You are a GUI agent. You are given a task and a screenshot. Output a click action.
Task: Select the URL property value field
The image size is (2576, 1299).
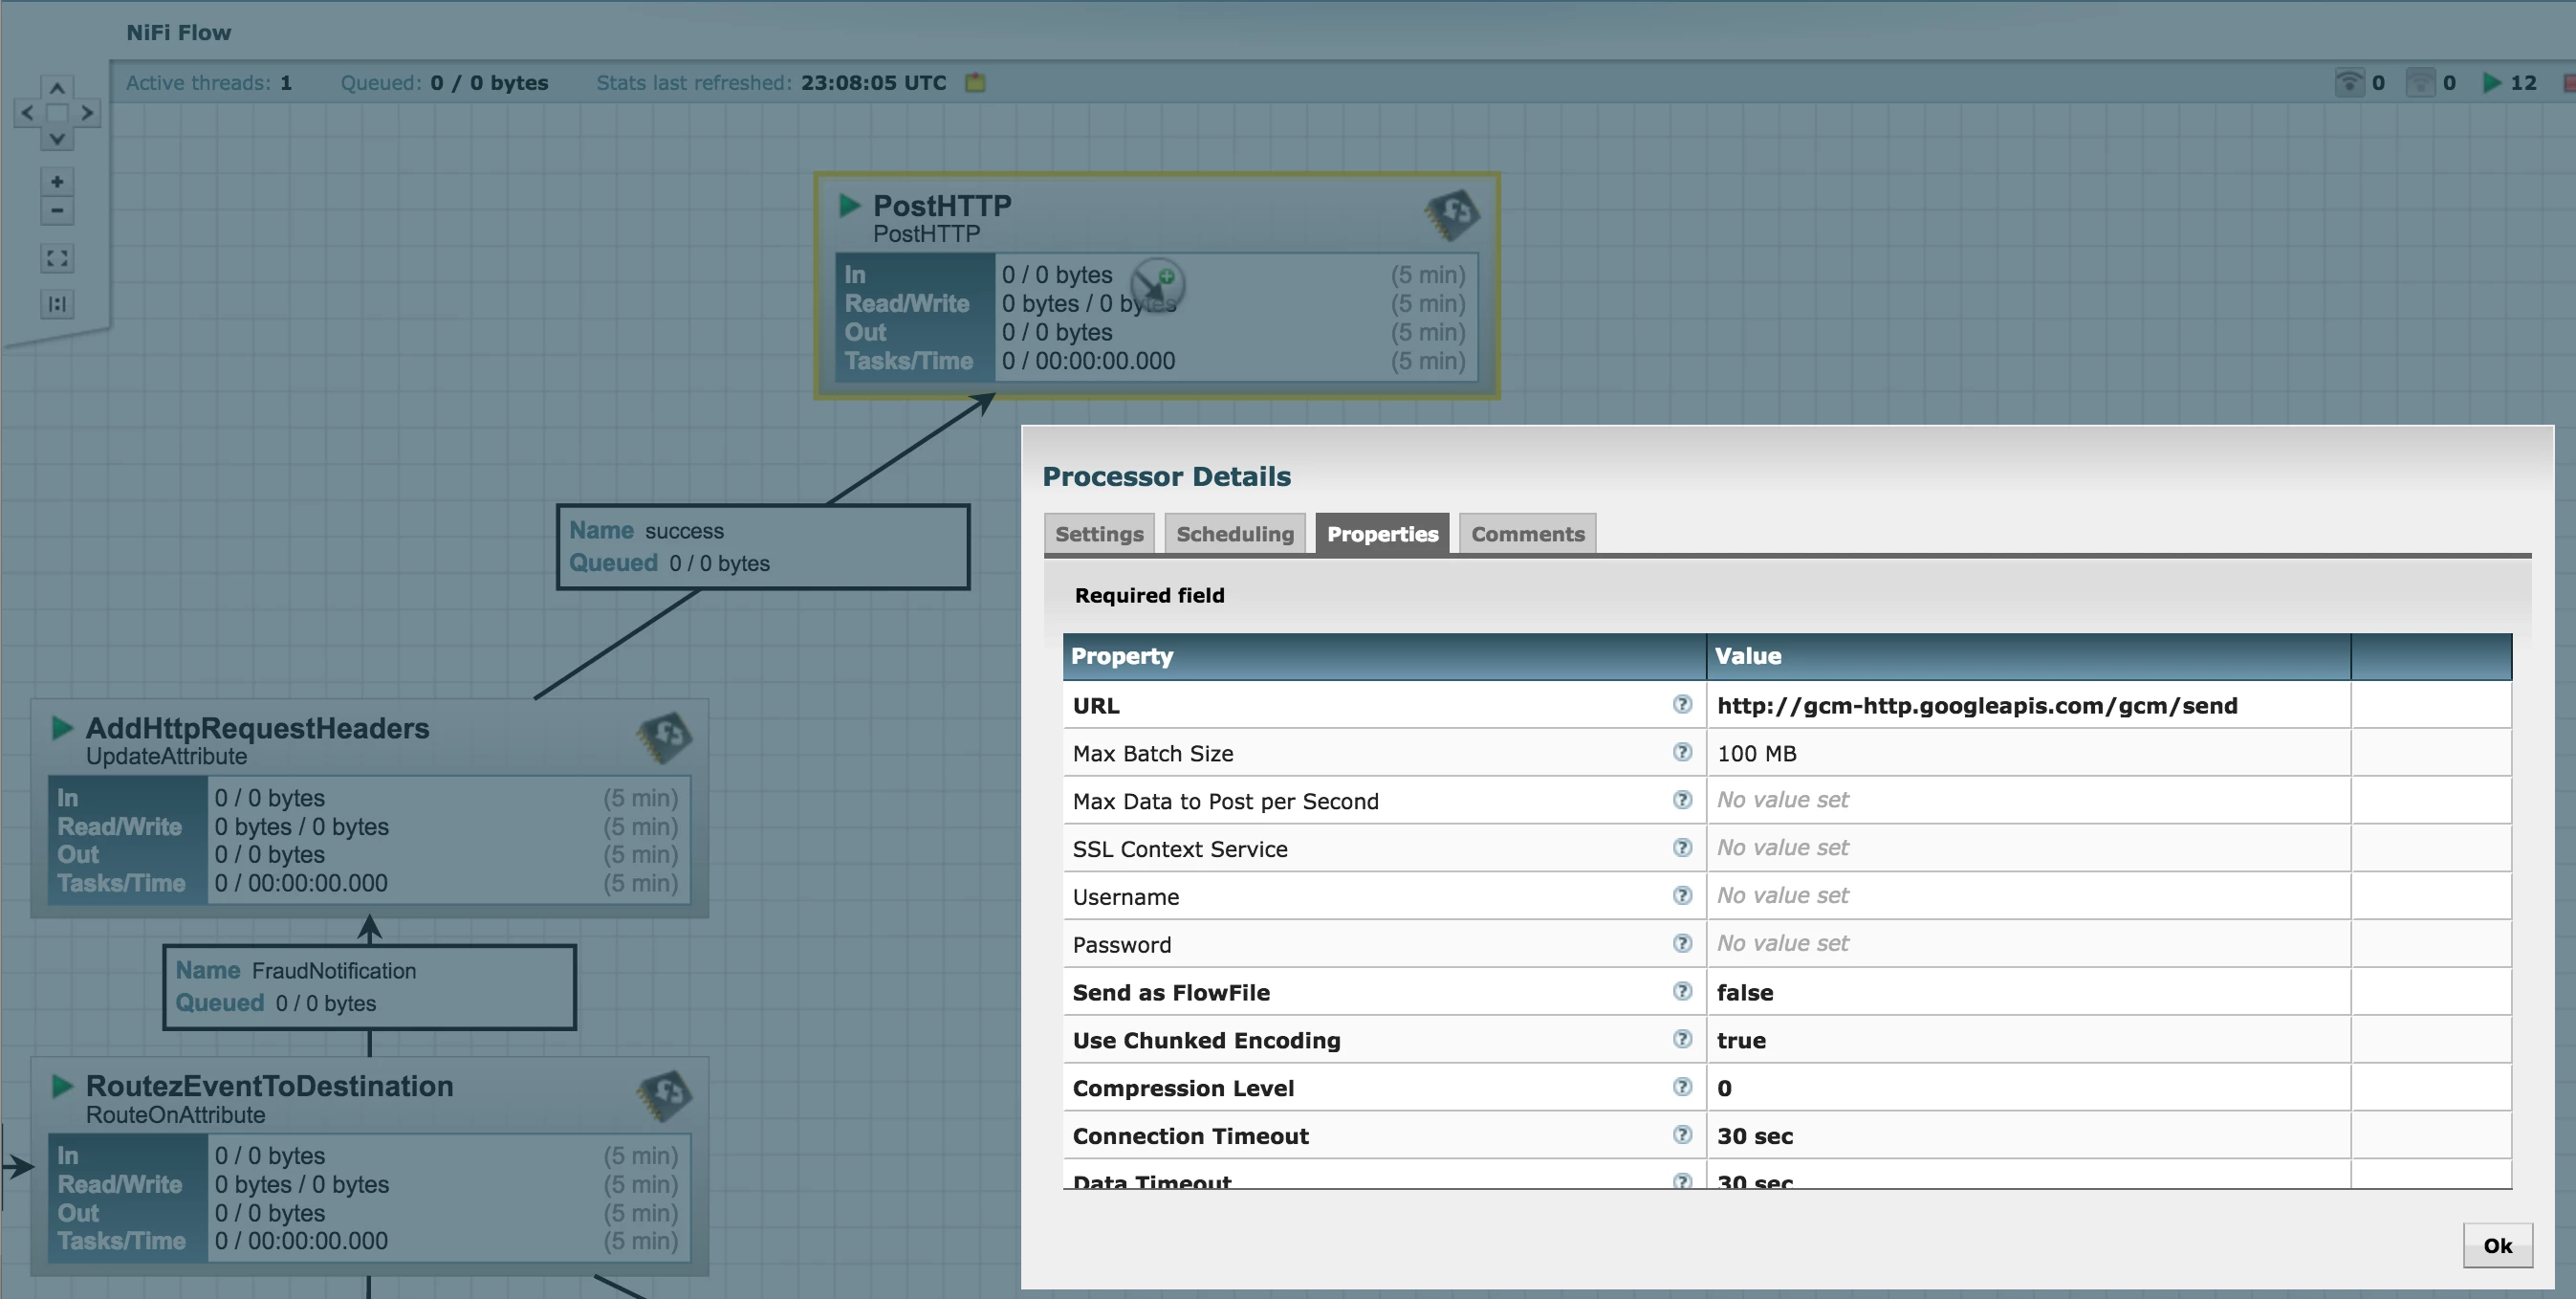click(x=2028, y=705)
